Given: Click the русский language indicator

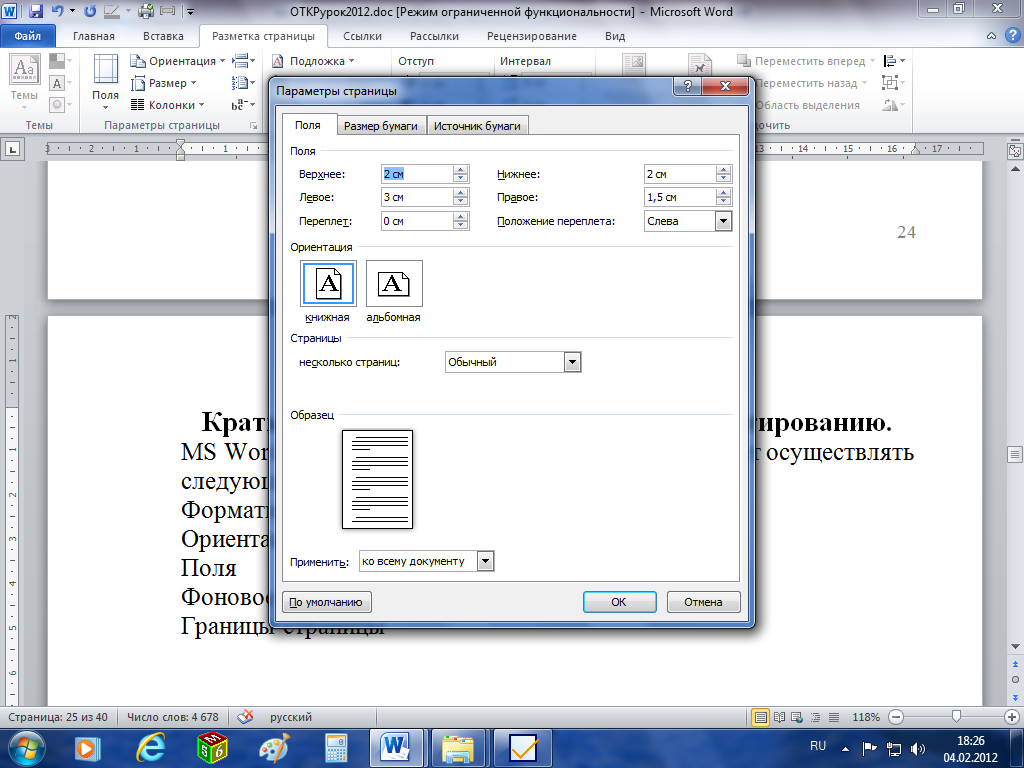Looking at the screenshot, I should 291,717.
